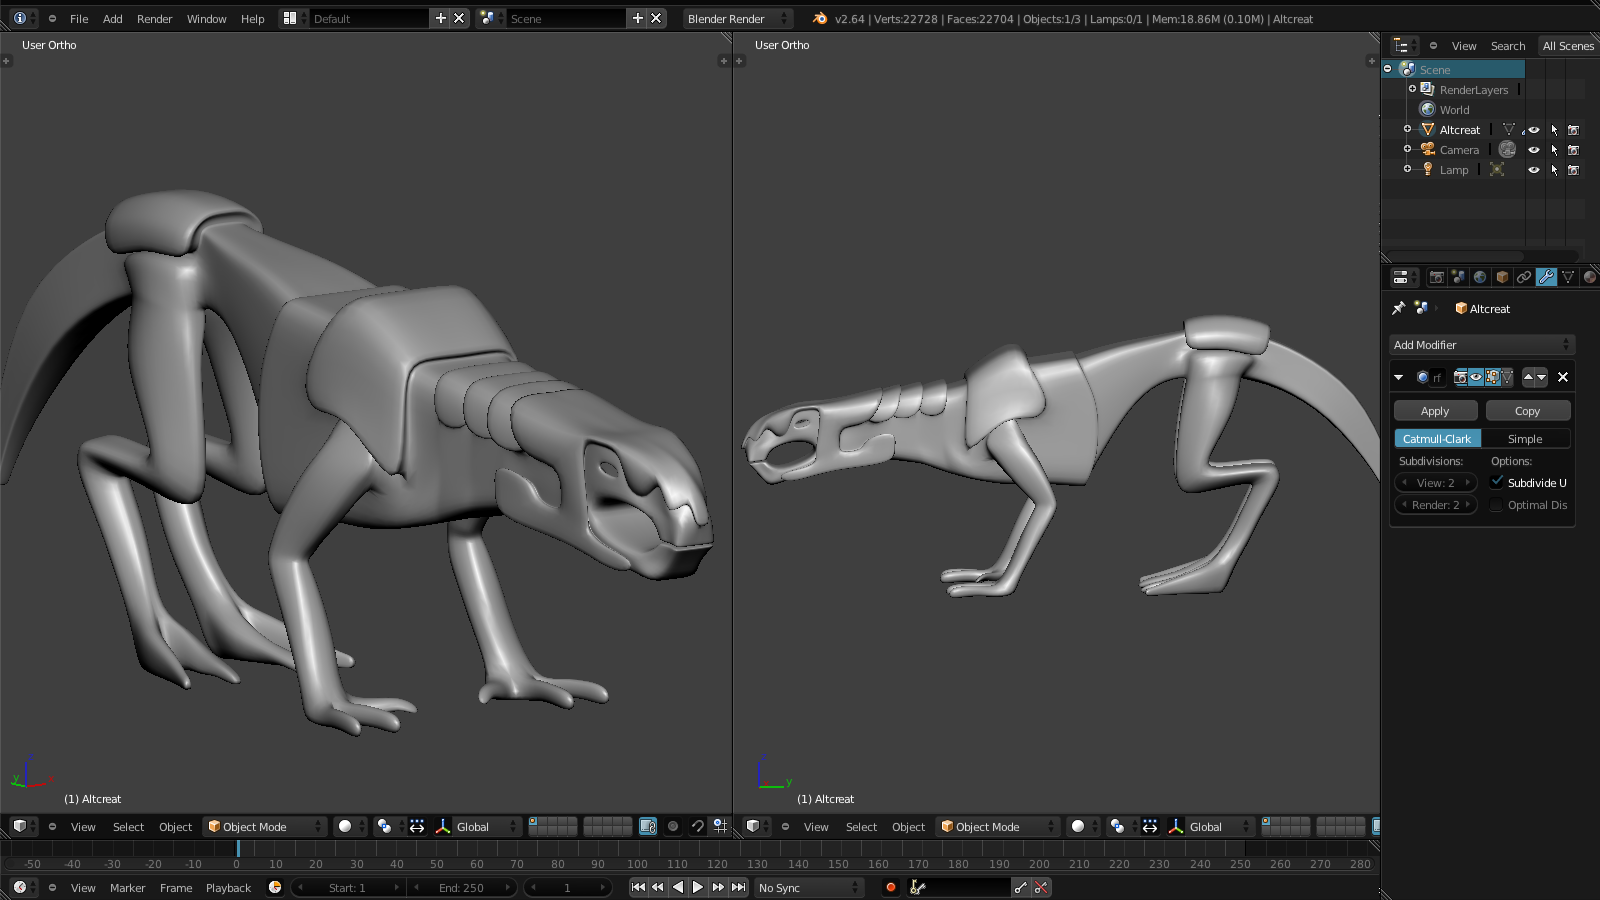The image size is (1600, 900).
Task: Toggle the Subdivide UVs checkbox
Action: point(1497,482)
